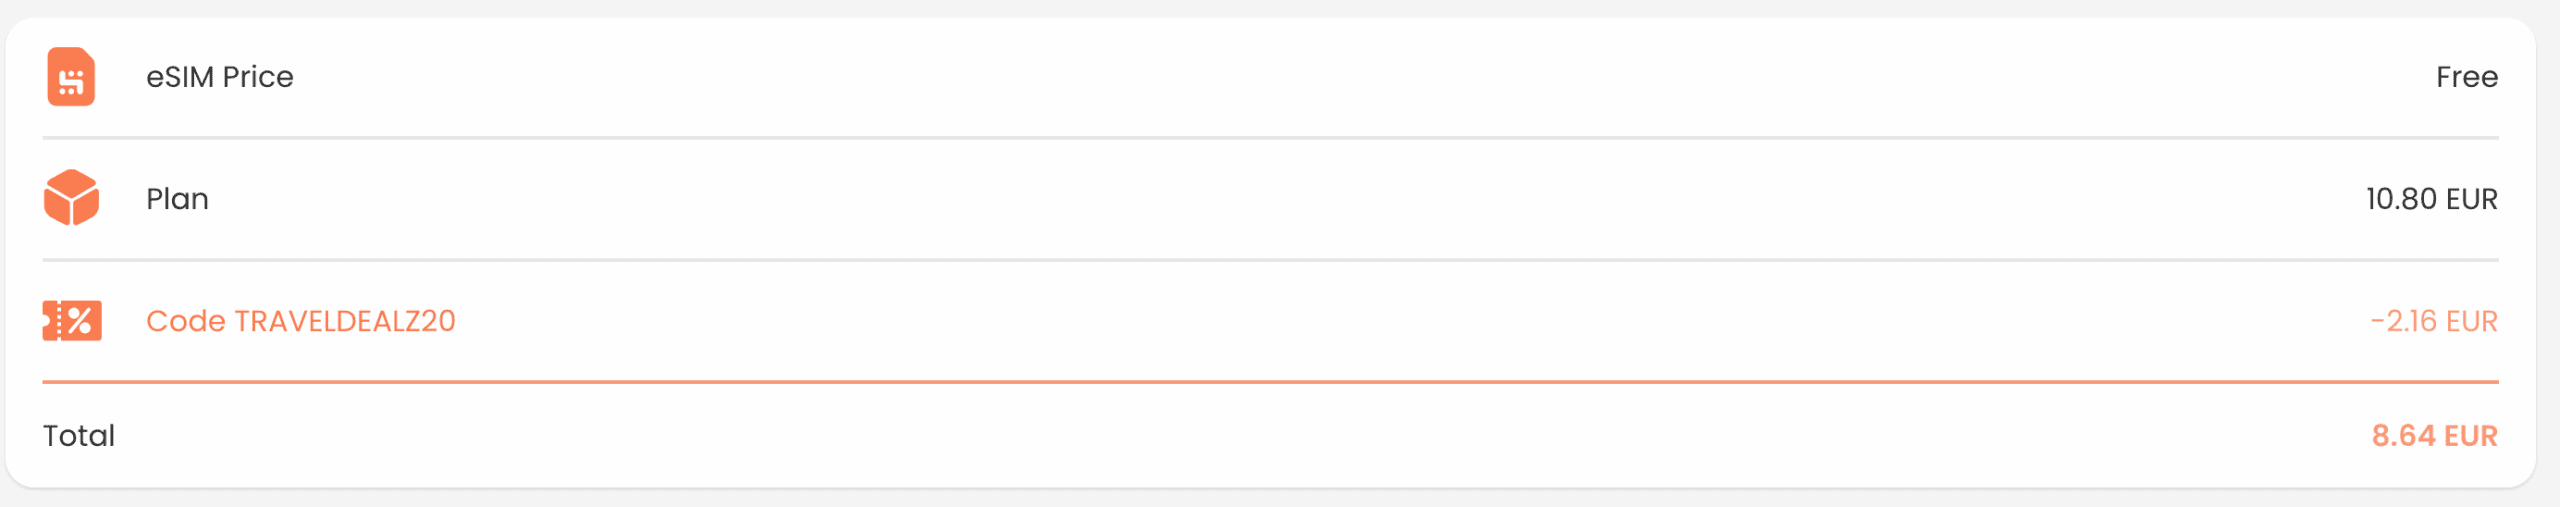Click EUR currency in the Plan row

tap(2471, 199)
